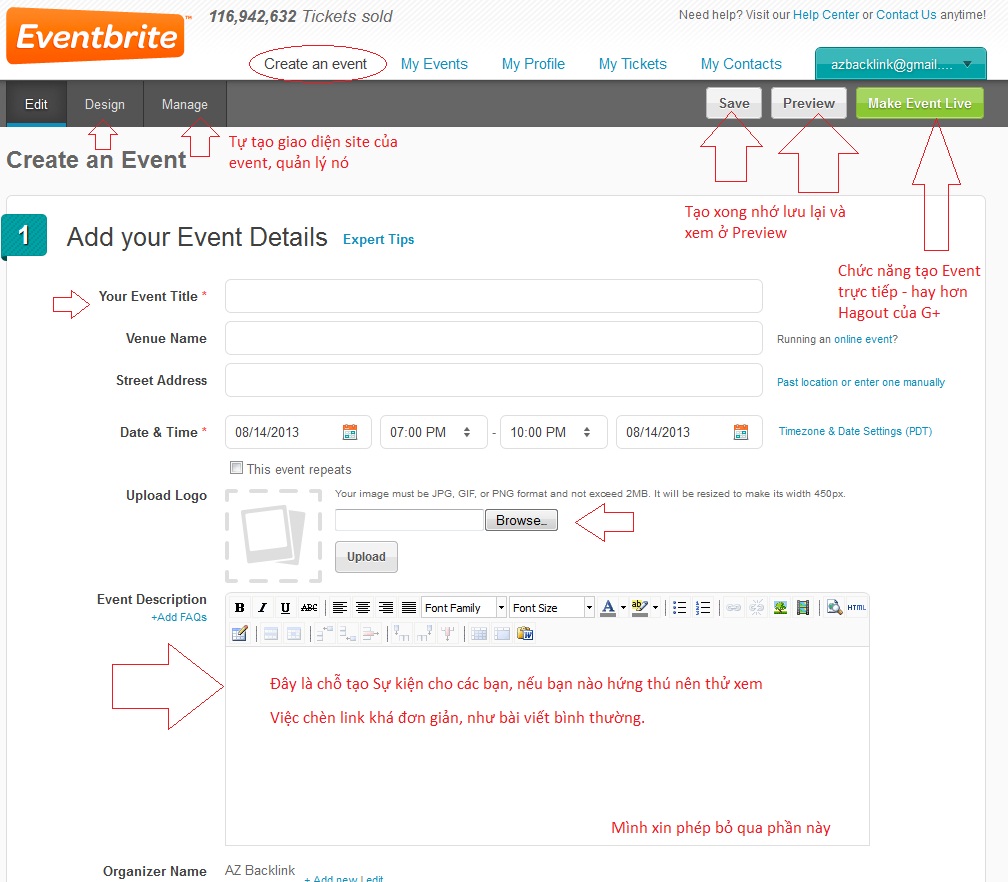Justify description text fully
1008x882 pixels.
pyautogui.click(x=409, y=608)
